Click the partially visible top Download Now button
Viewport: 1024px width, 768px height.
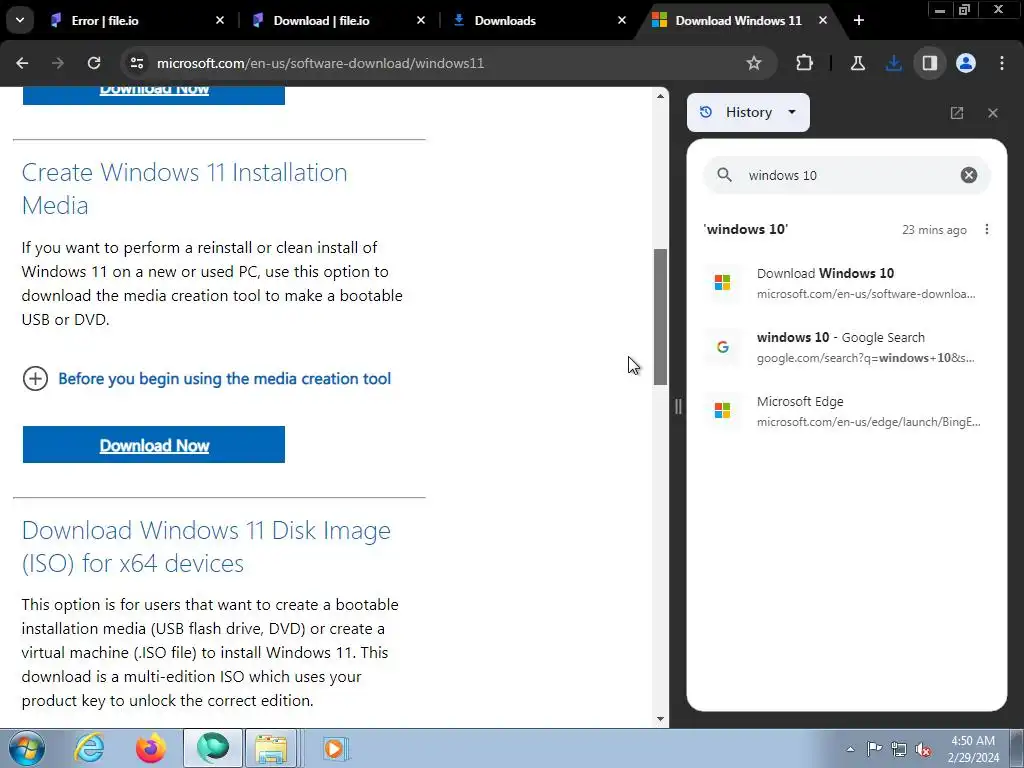tap(154, 95)
